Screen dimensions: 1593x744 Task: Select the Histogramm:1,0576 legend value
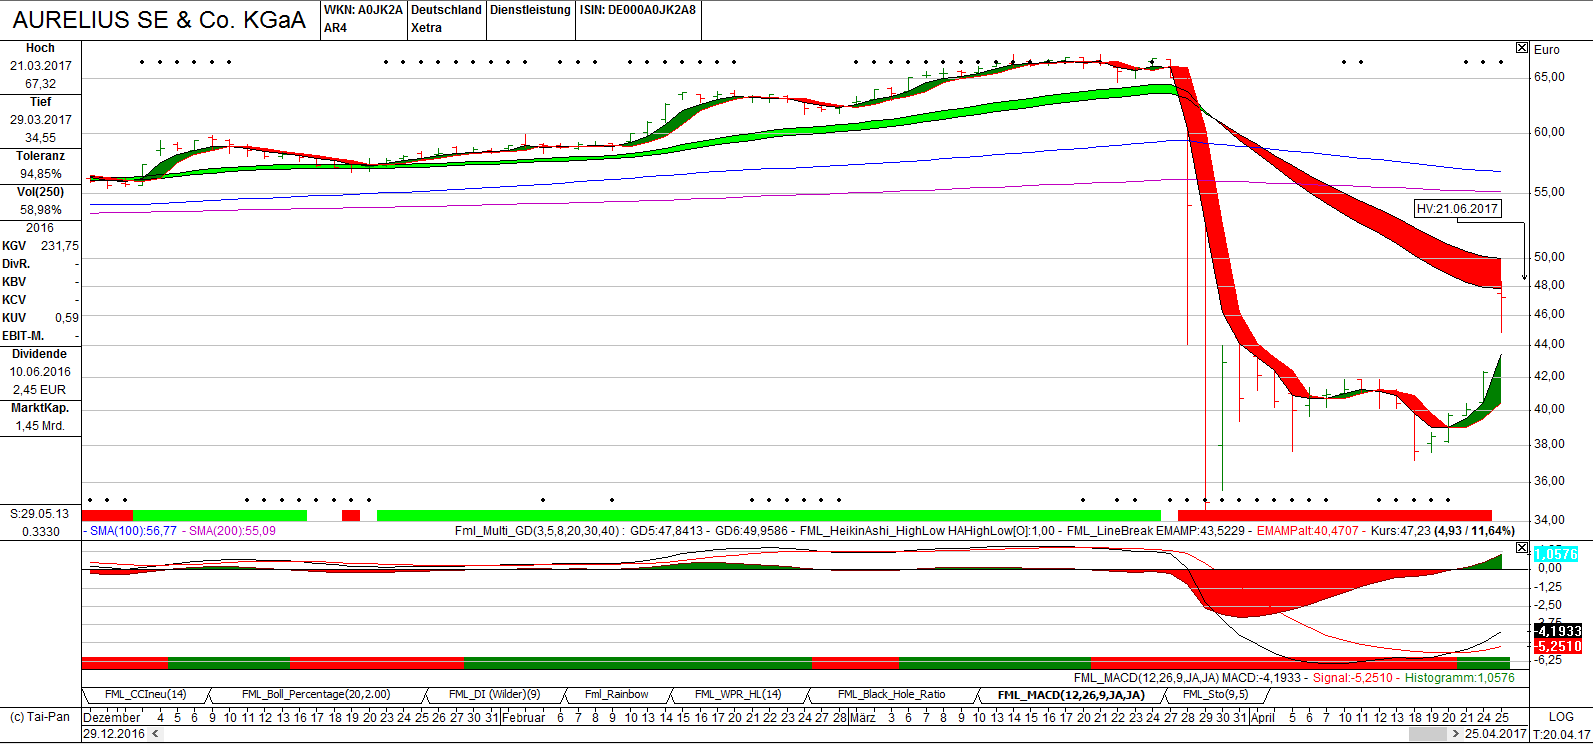pos(1460,678)
